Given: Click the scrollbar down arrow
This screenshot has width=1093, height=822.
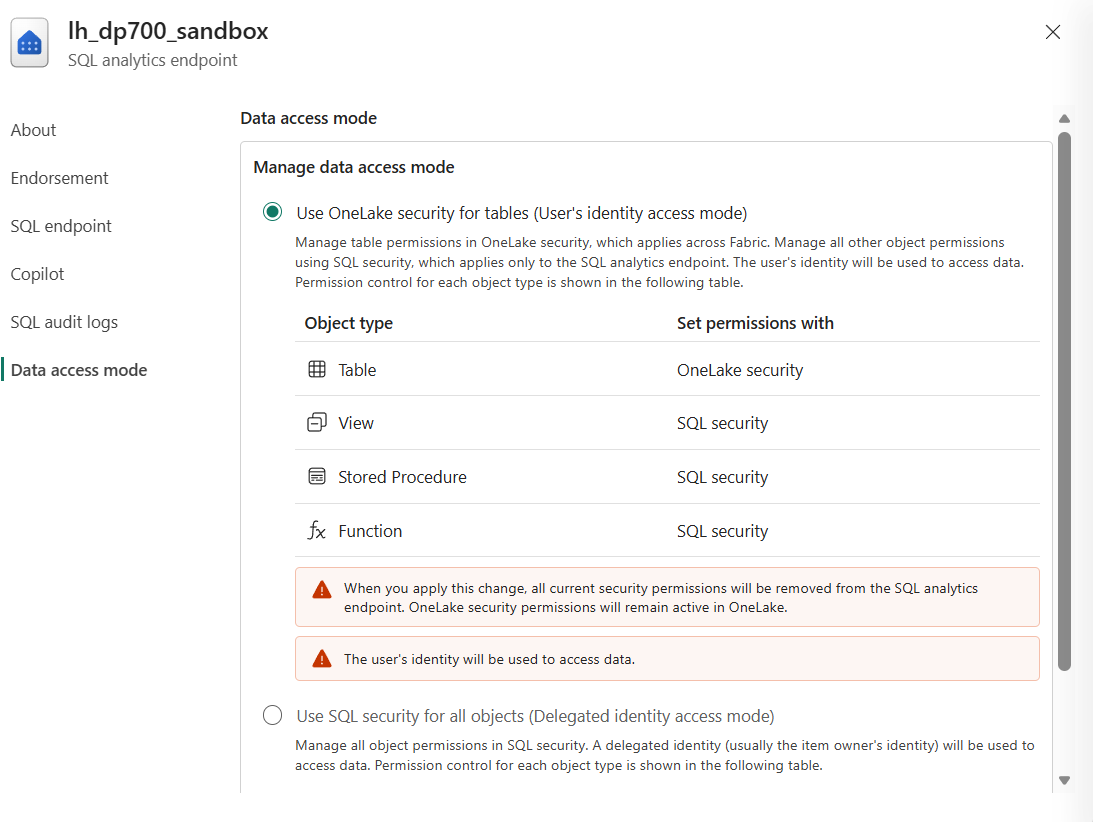Looking at the screenshot, I should (x=1064, y=780).
